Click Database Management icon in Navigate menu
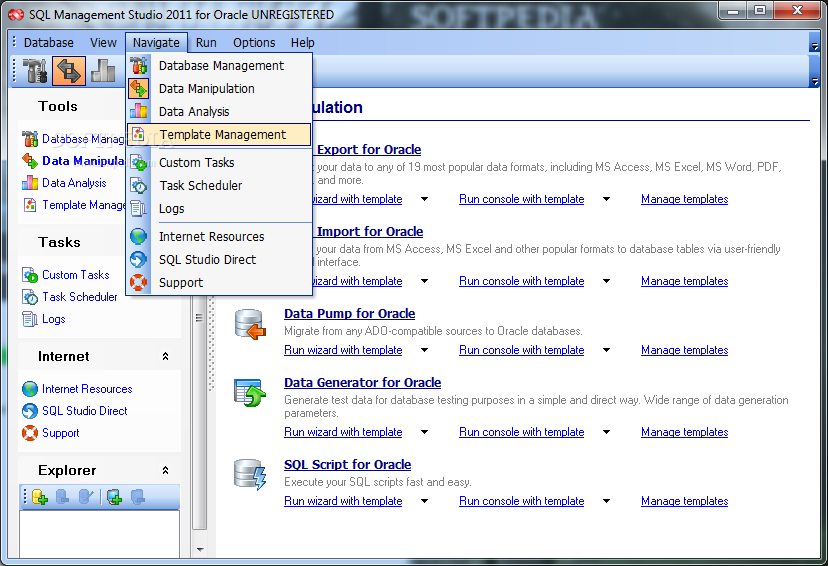This screenshot has height=566, width=828. (139, 65)
